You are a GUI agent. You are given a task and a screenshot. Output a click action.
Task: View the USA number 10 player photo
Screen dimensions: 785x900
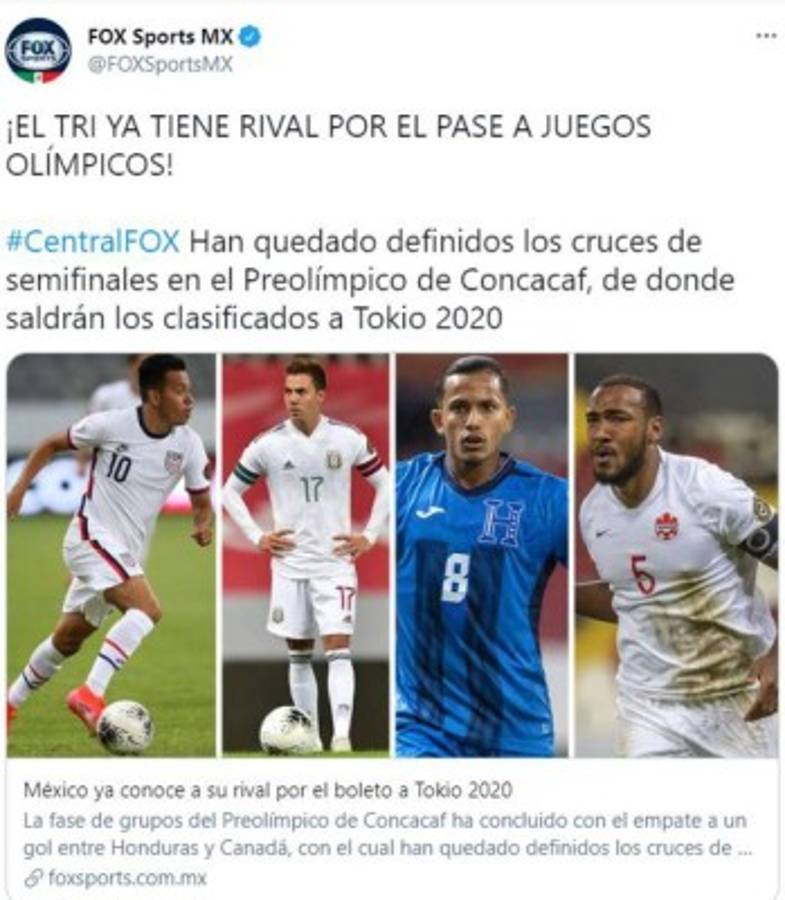pyautogui.click(x=111, y=554)
